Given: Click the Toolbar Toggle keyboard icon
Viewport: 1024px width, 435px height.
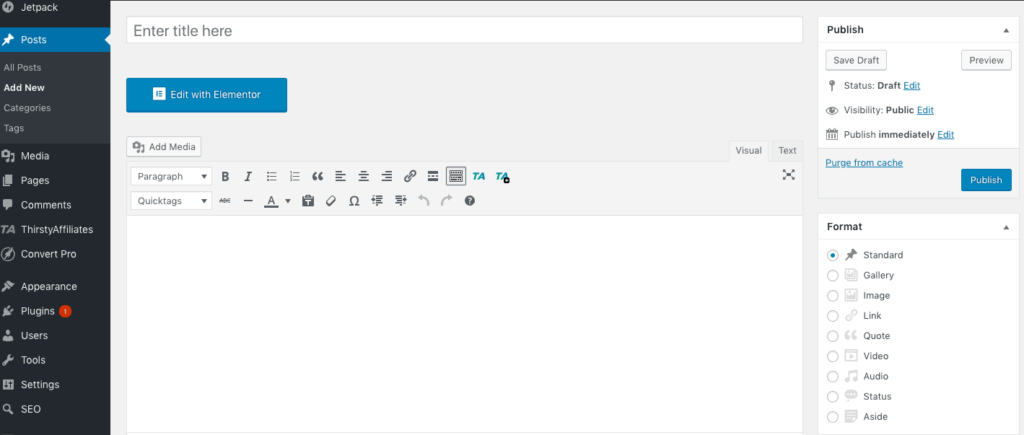Looking at the screenshot, I should point(456,176).
